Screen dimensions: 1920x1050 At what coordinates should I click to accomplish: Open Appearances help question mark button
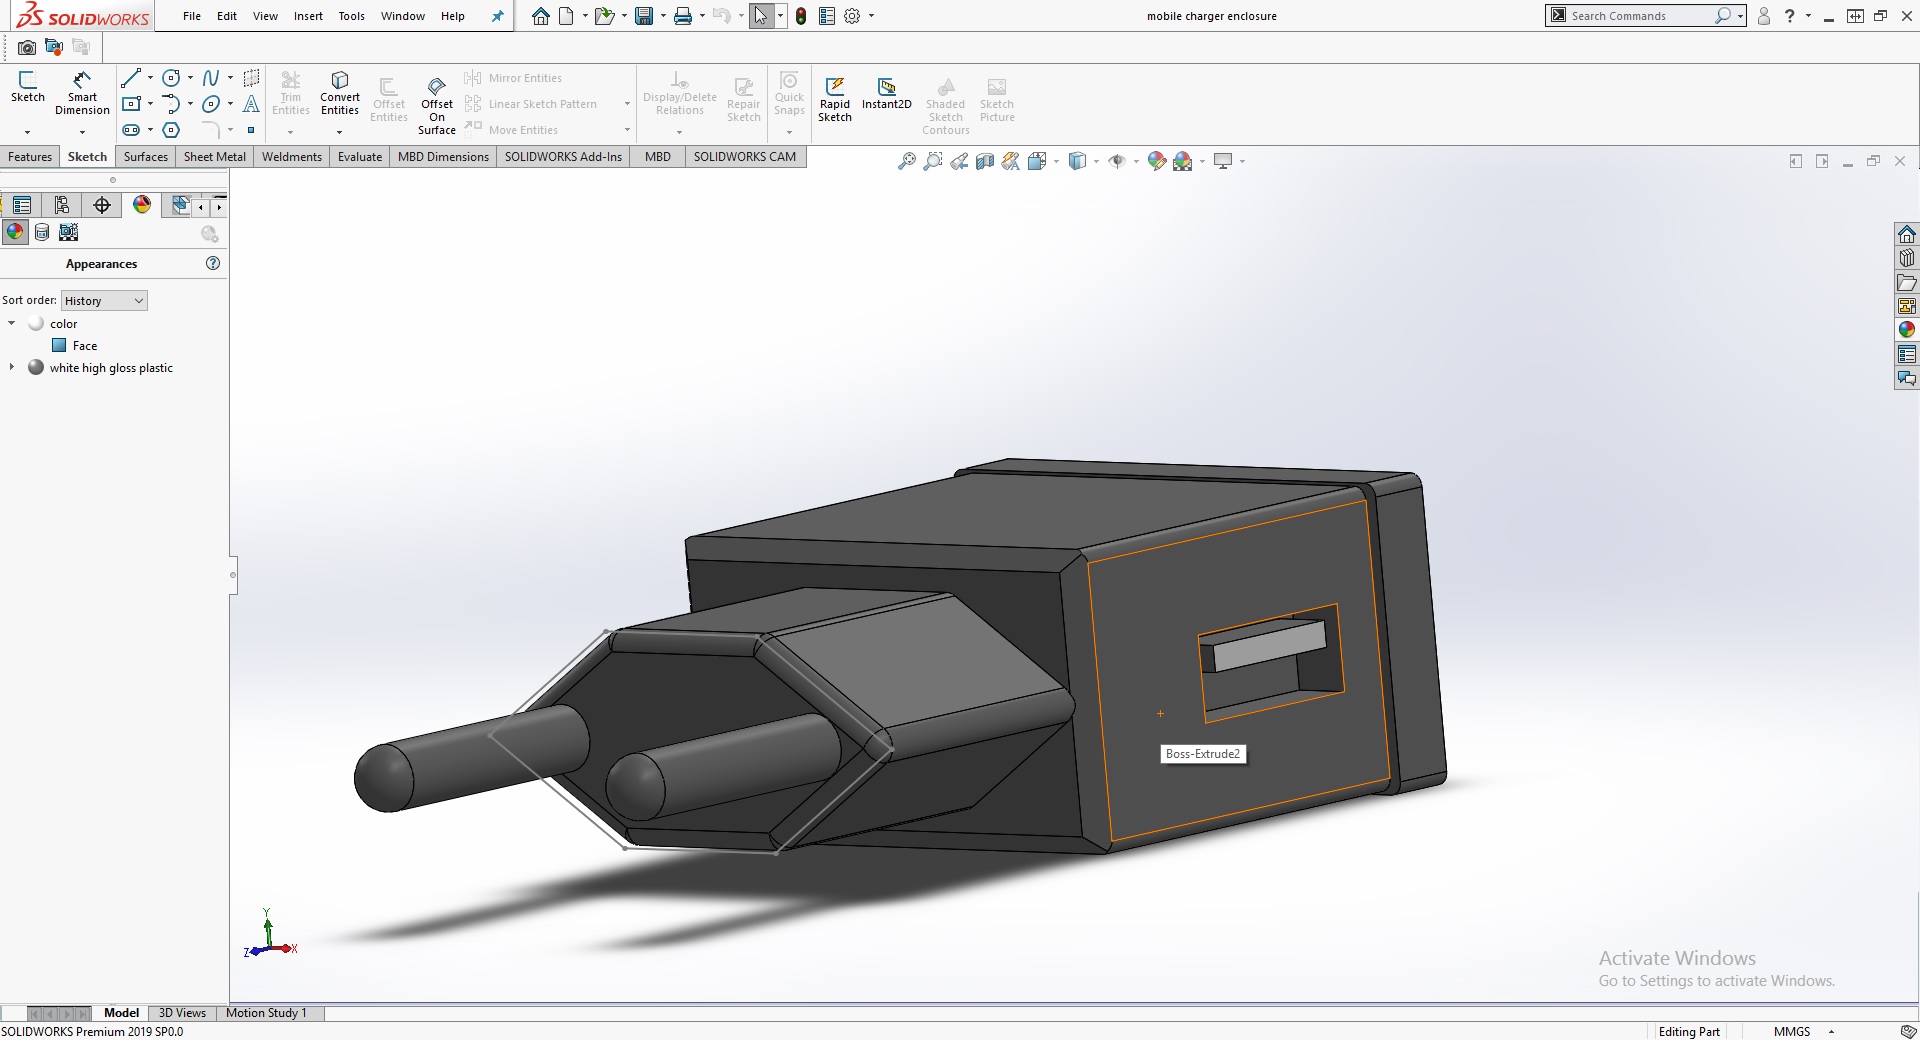(x=212, y=263)
